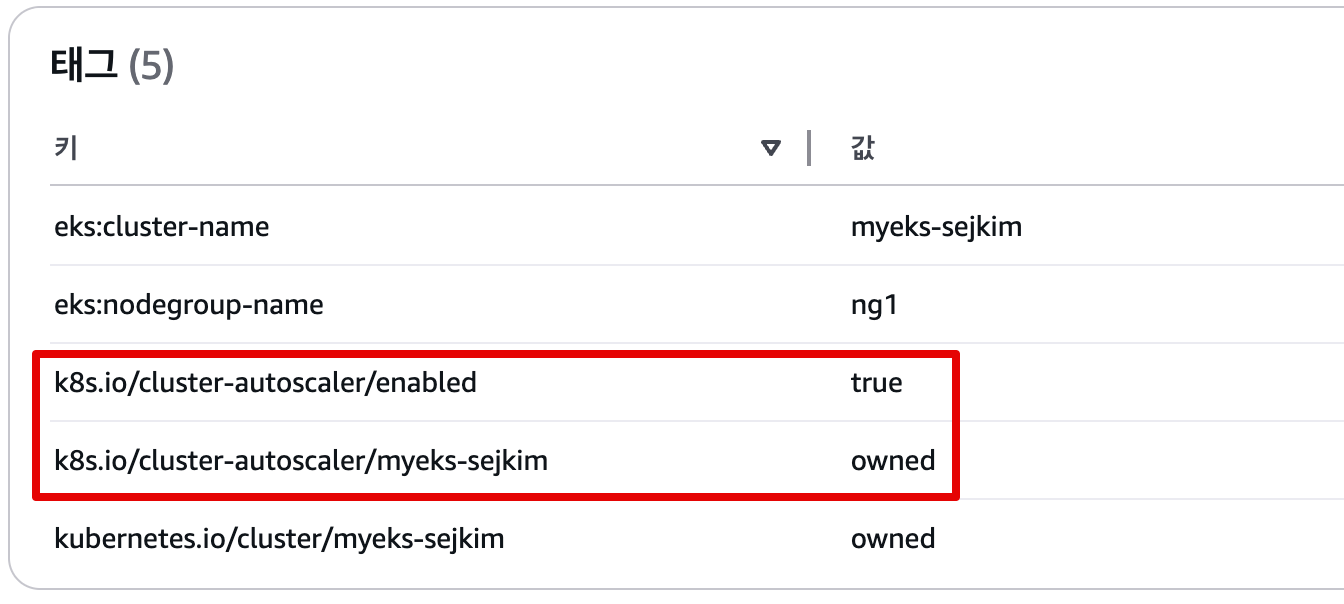This screenshot has width=1344, height=604.
Task: Select the kubernetes.io/cluster/myeks-sejkim key
Action: point(279,539)
